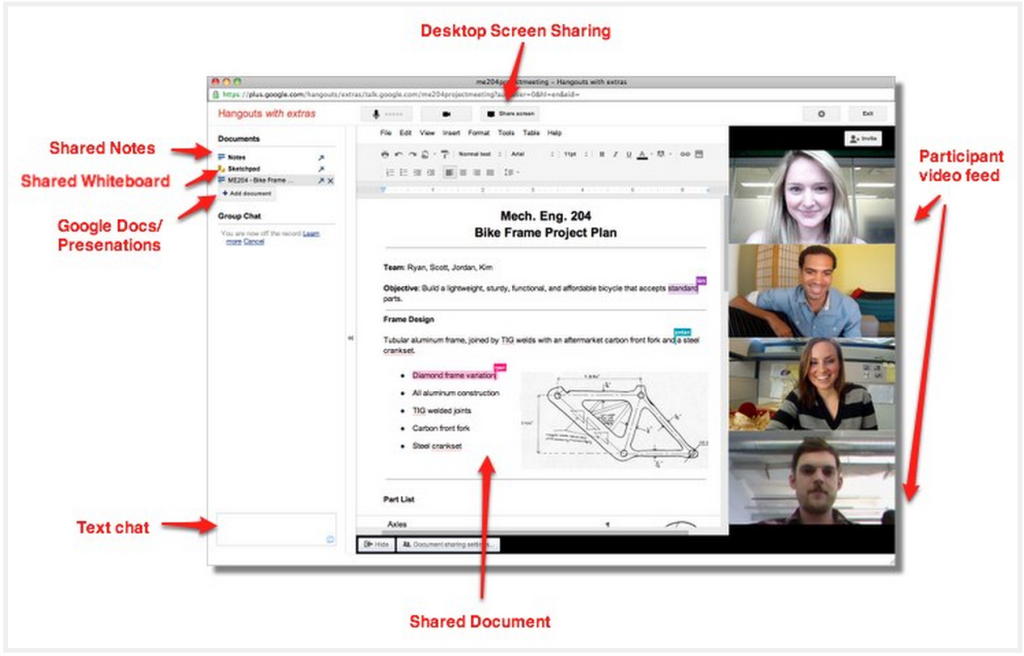Click the Invite button

point(863,139)
